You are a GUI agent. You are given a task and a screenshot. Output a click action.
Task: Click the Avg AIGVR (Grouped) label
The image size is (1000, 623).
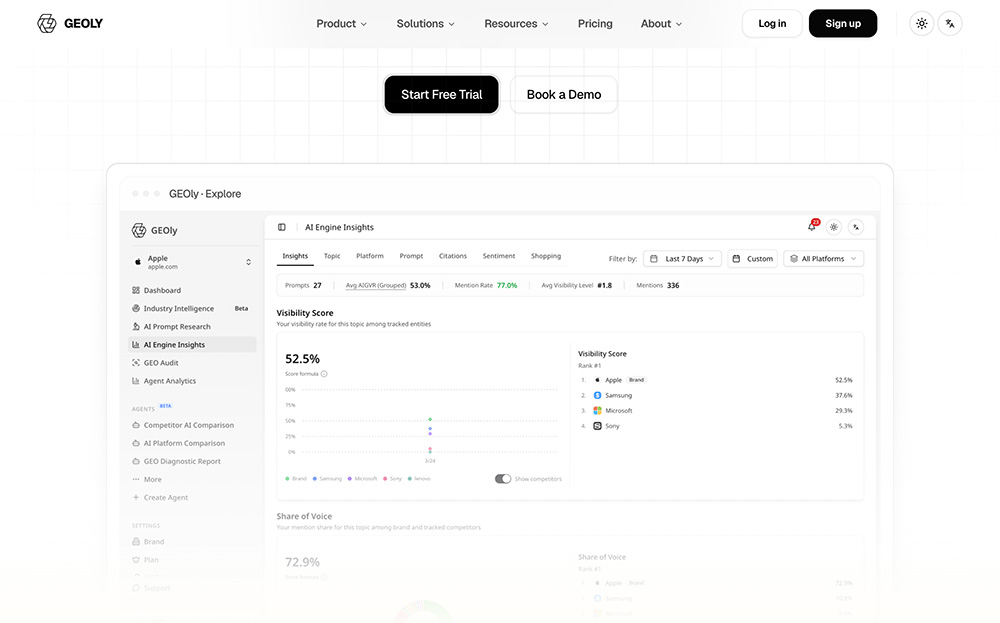click(x=376, y=286)
